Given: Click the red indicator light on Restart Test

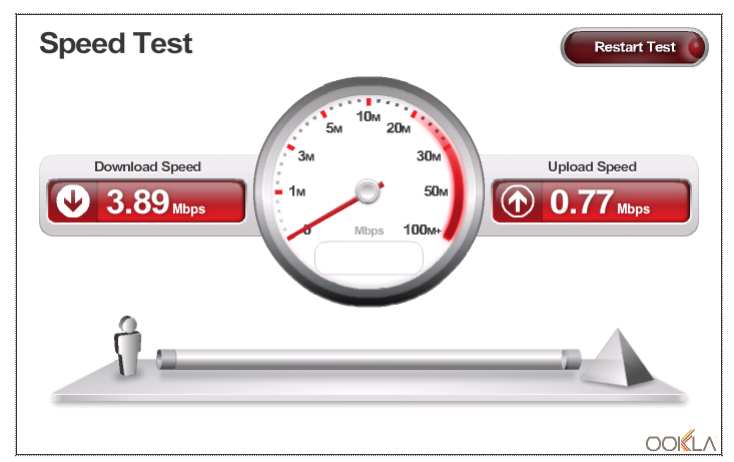Looking at the screenshot, I should [695, 47].
